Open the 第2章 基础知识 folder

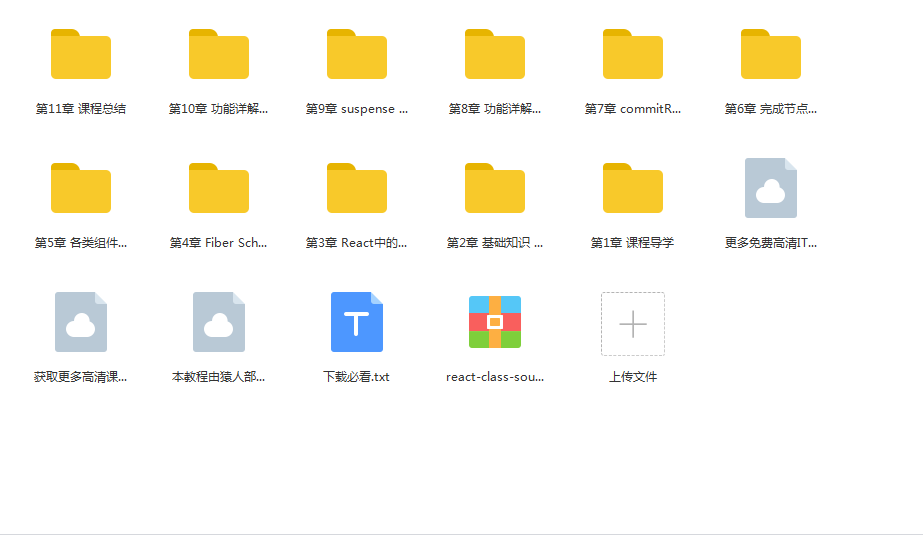point(495,189)
